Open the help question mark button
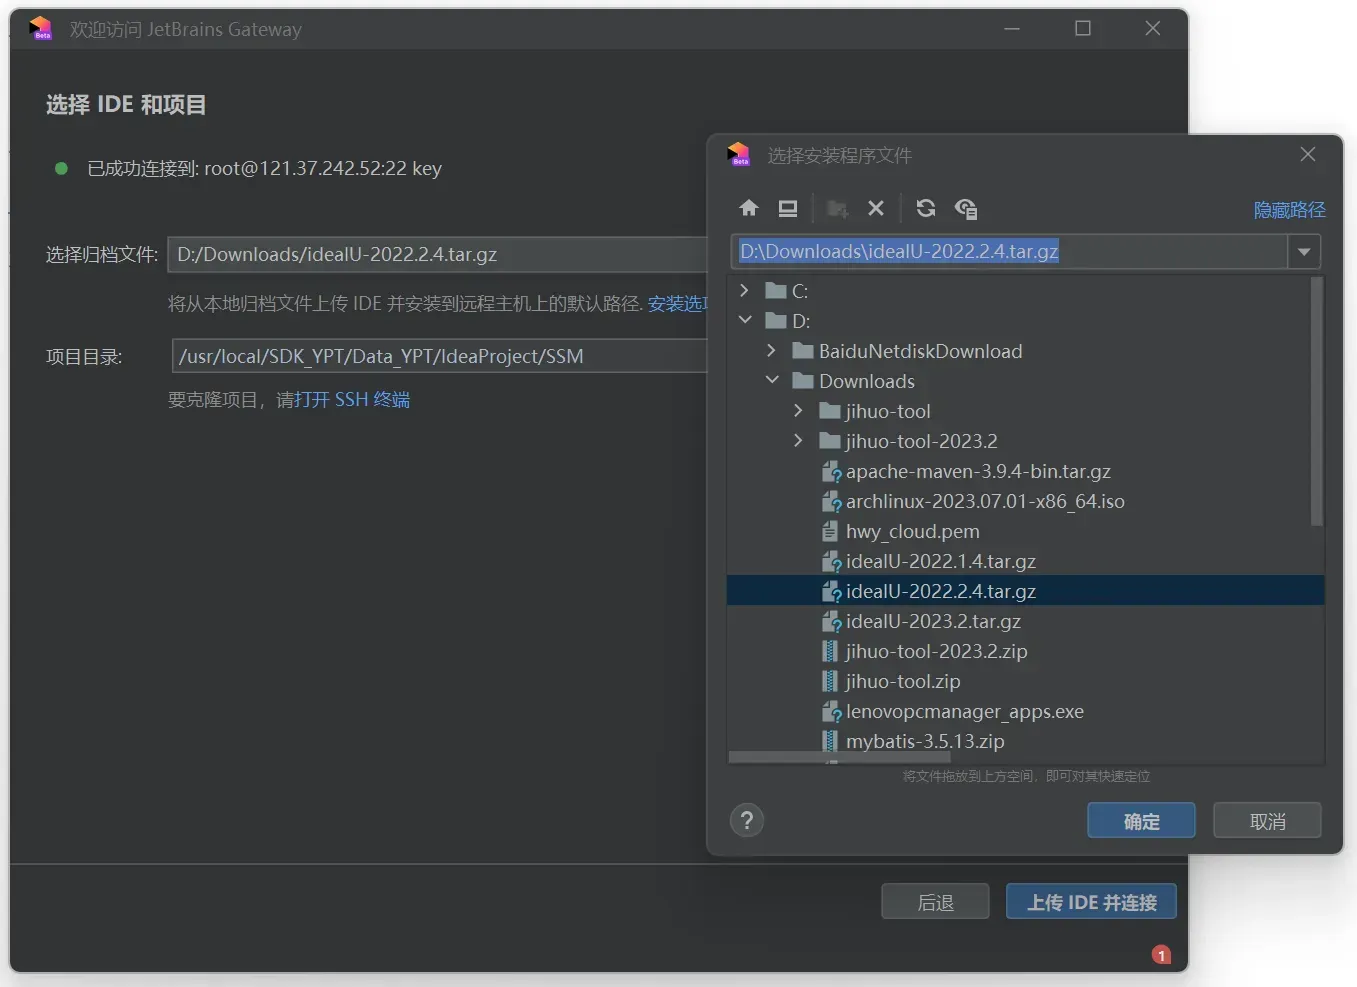Screen dimensions: 1357x987 [x=747, y=821]
